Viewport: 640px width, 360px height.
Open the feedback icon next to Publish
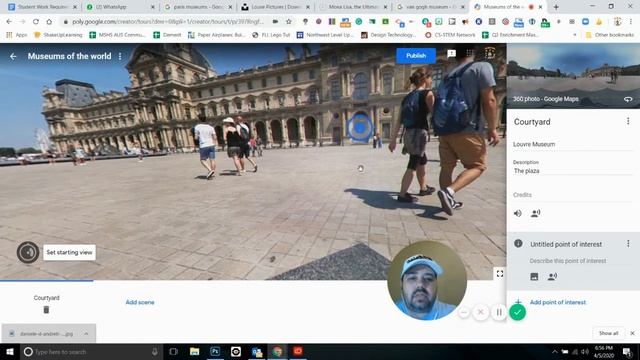[x=451, y=53]
